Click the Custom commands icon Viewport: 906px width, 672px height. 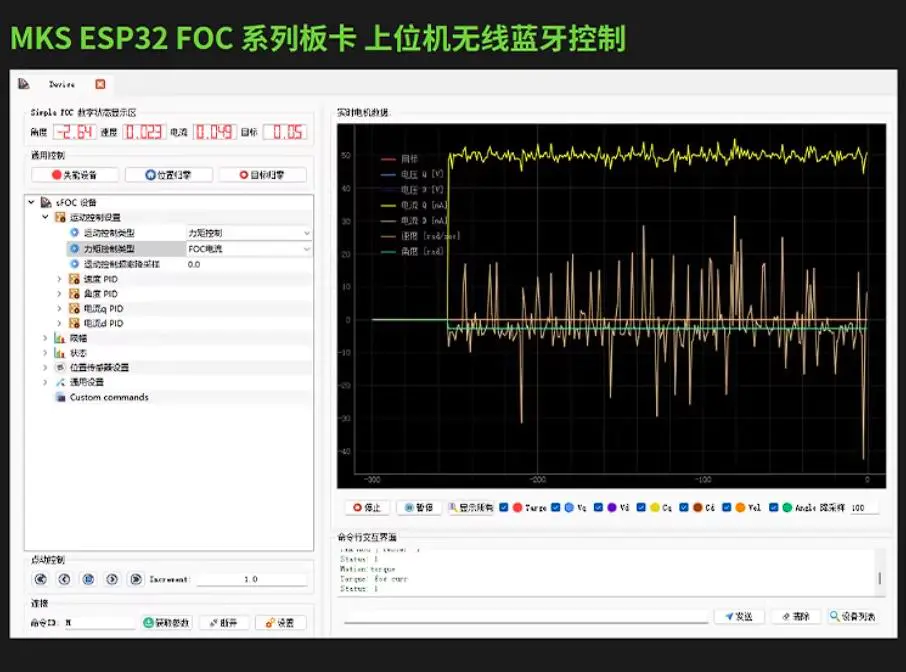[x=60, y=397]
